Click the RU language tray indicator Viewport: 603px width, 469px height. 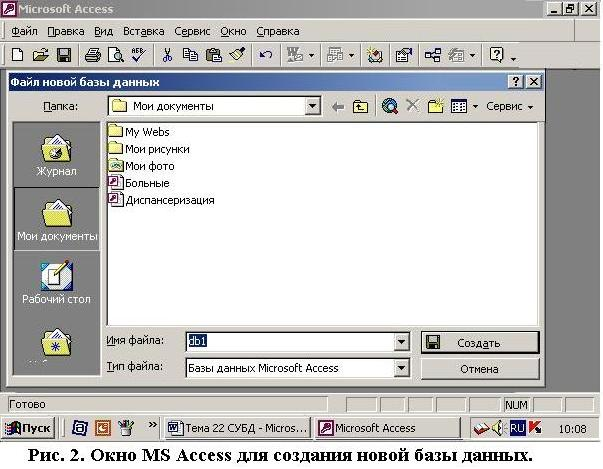click(x=517, y=428)
